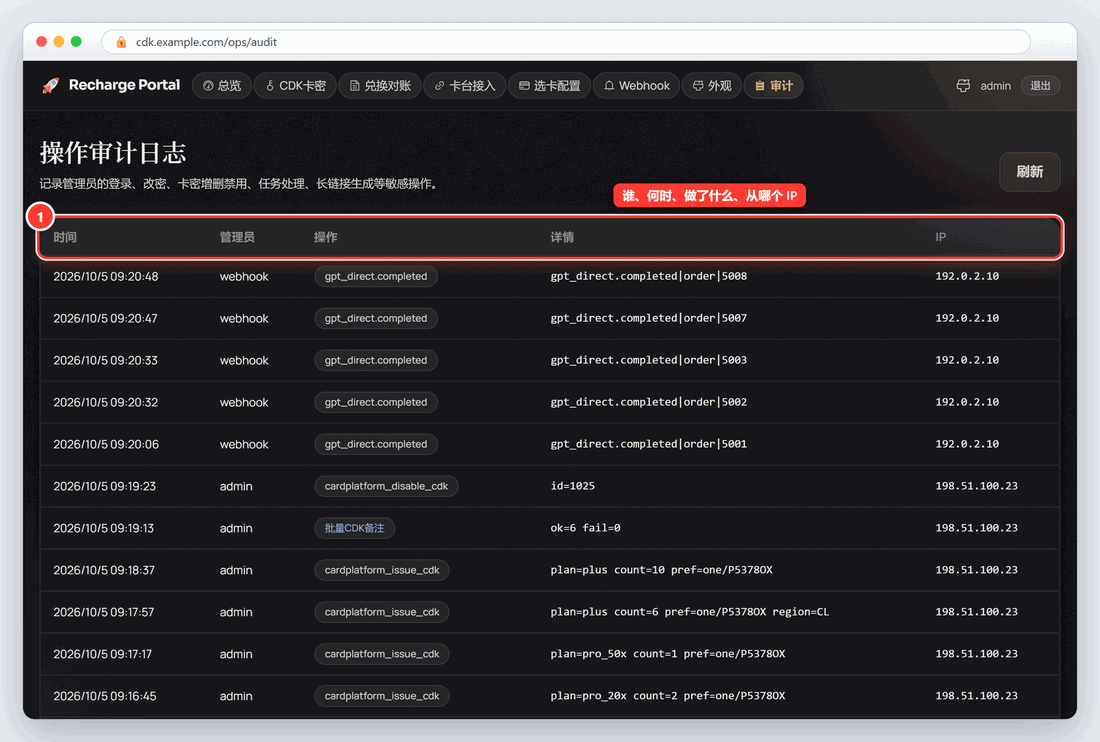The image size is (1100, 742).
Task: Click IP 192.0.2.10 in order 5001 row
Action: (x=967, y=444)
